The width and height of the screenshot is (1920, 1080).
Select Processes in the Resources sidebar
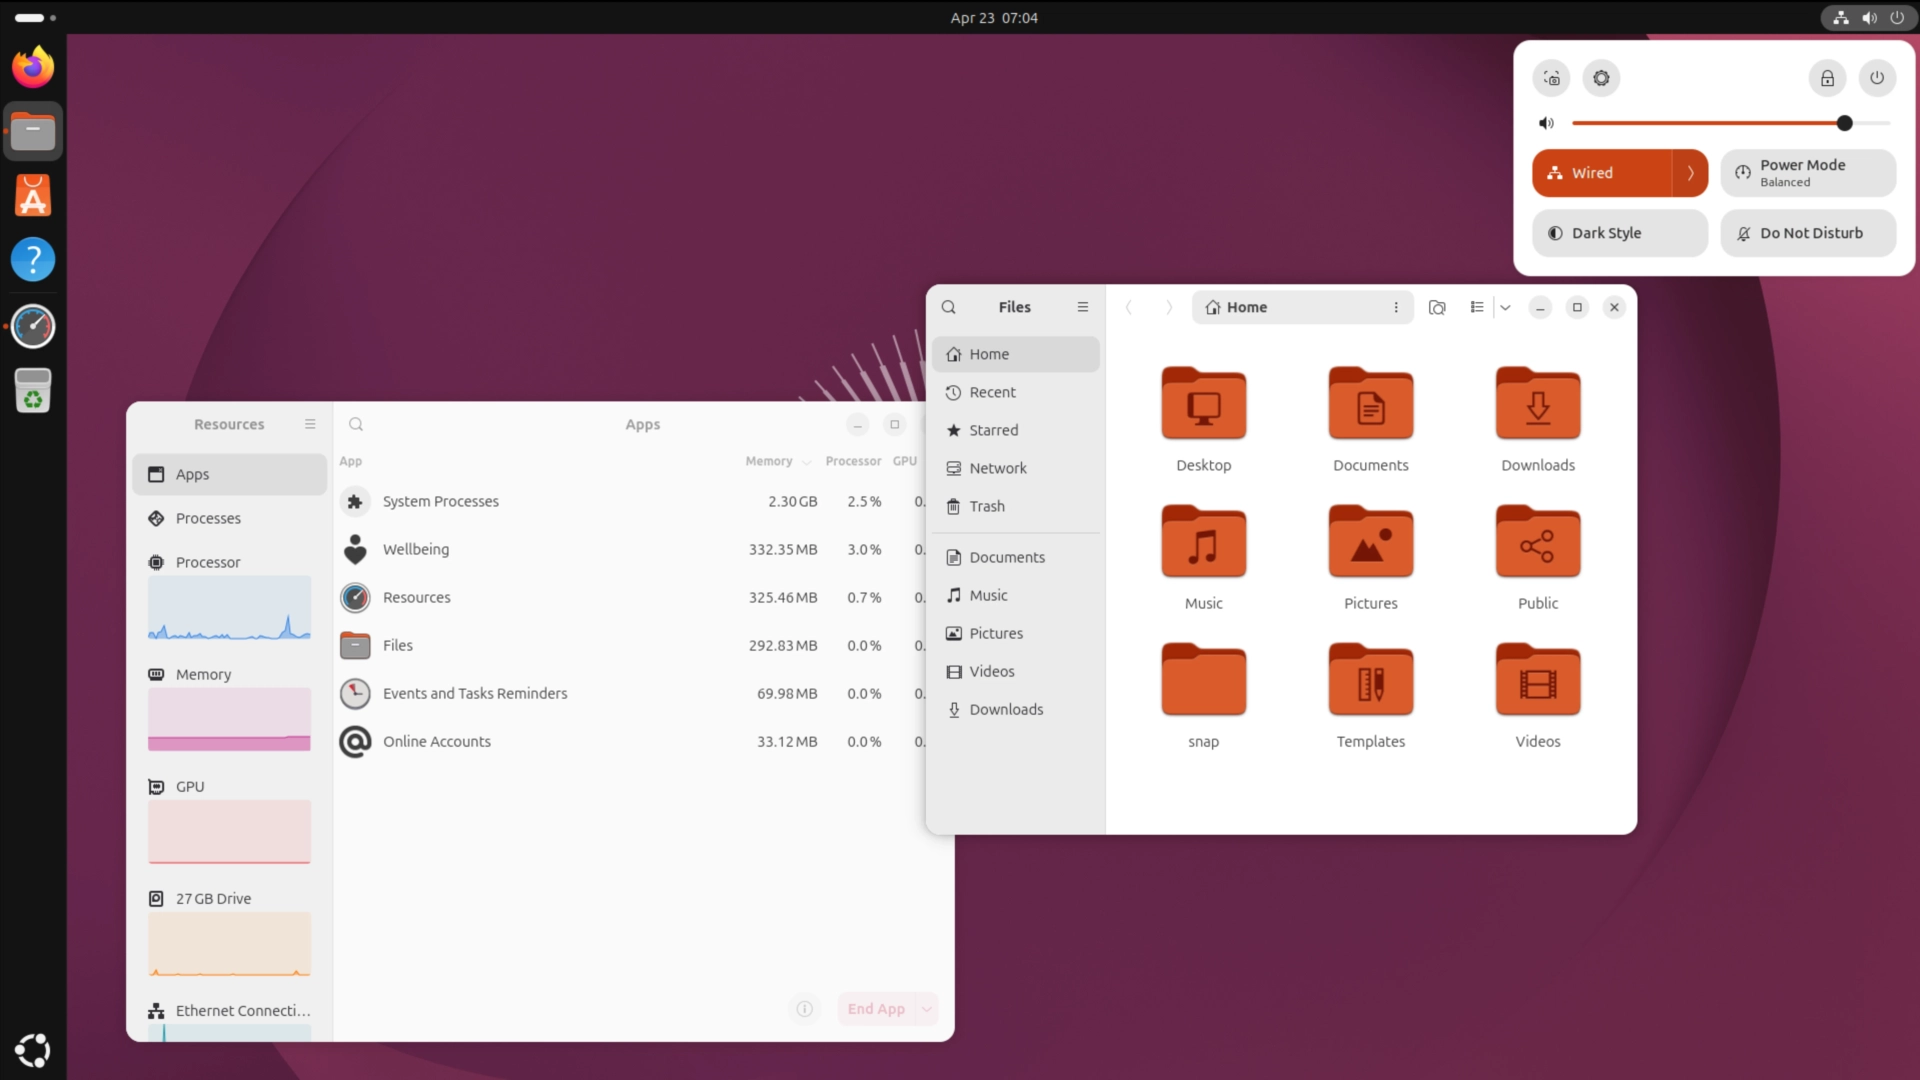207,518
